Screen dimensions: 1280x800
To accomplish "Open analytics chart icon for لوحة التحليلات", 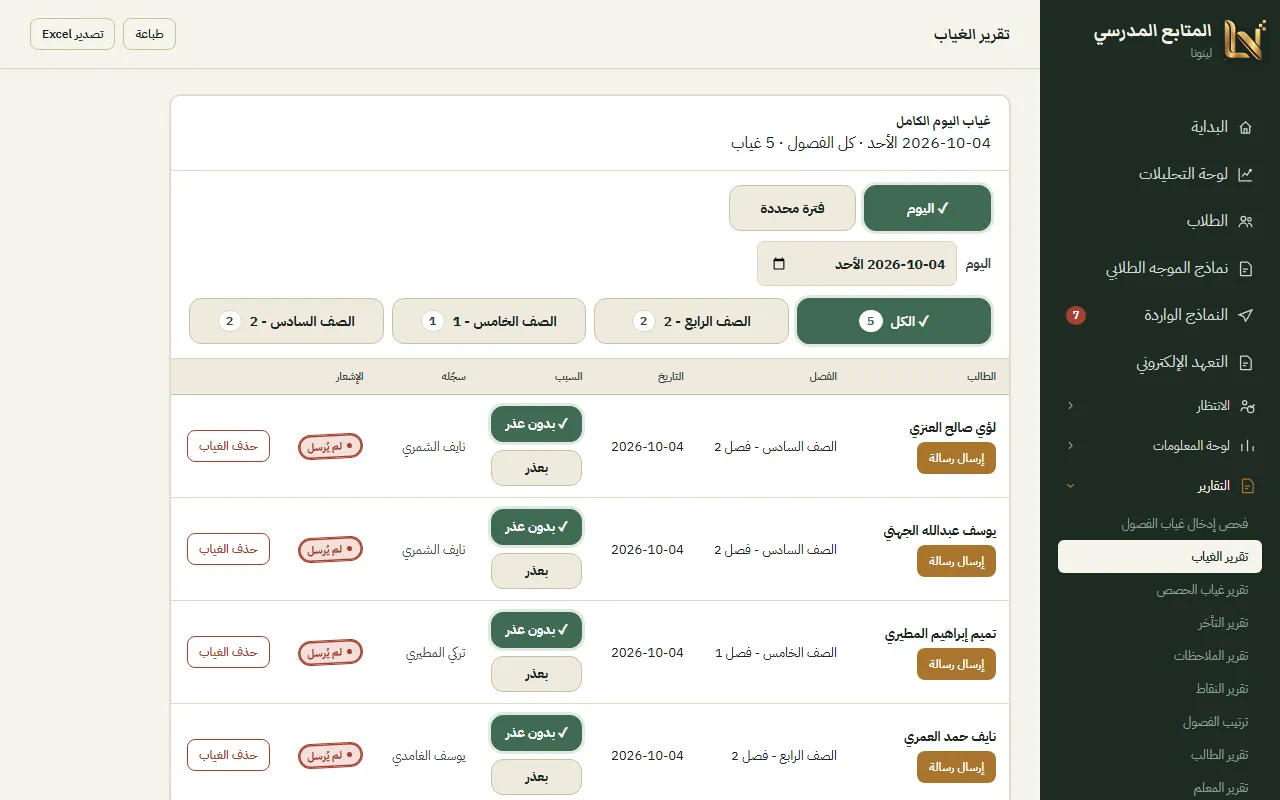I will (1245, 174).
